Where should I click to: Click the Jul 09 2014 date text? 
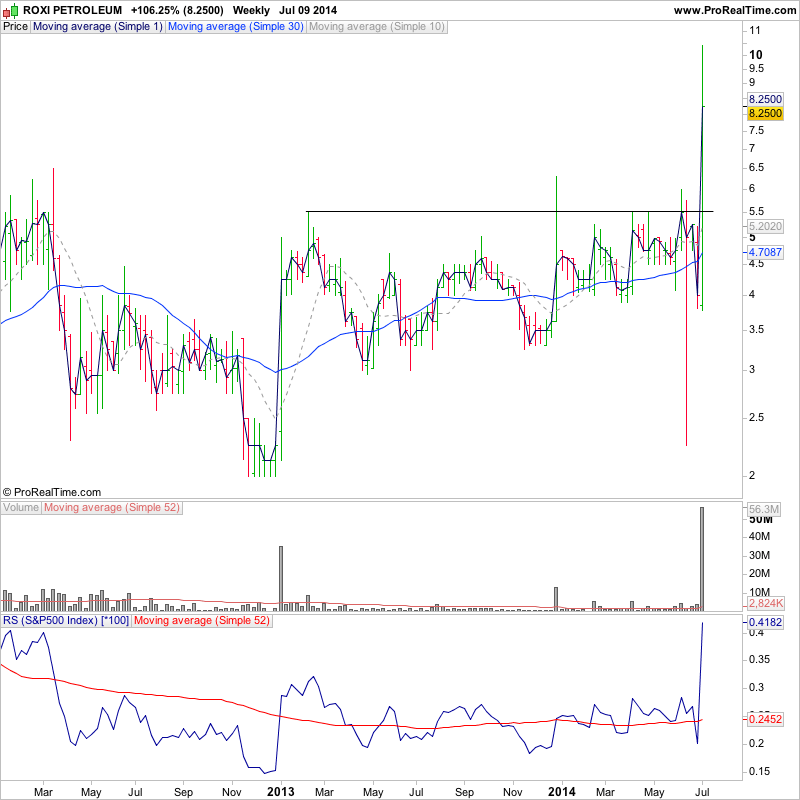point(308,10)
